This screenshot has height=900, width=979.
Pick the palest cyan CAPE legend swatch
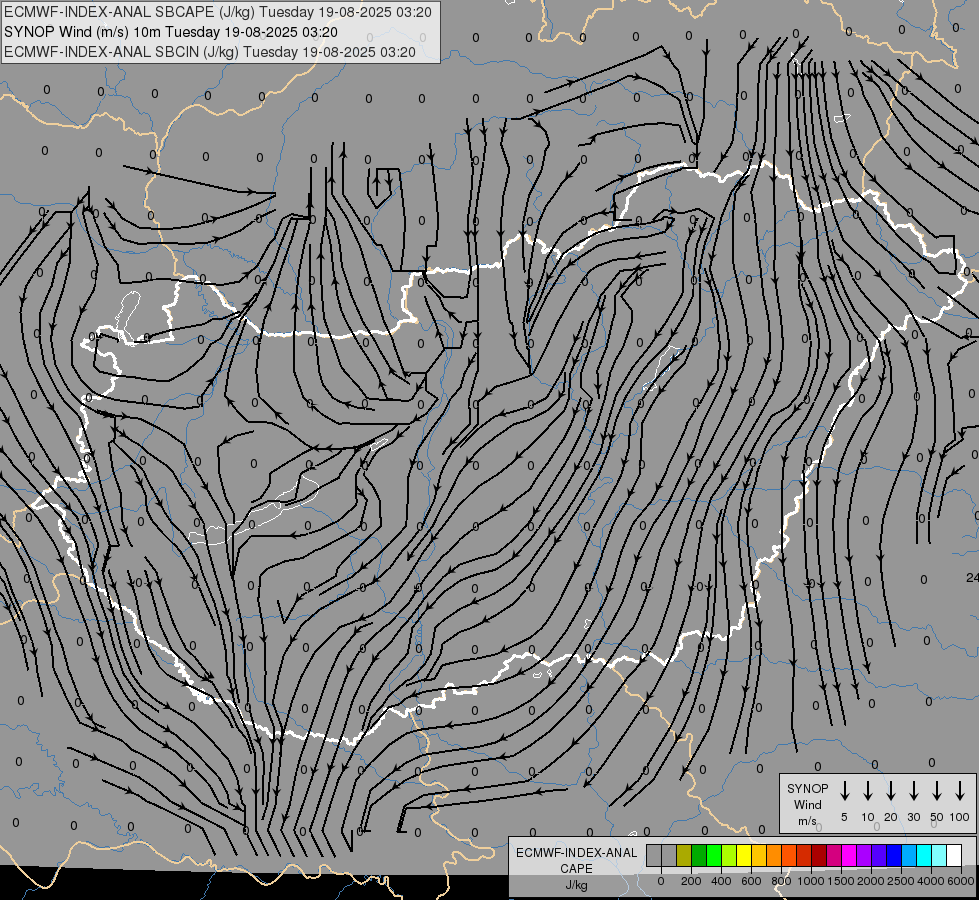(939, 855)
